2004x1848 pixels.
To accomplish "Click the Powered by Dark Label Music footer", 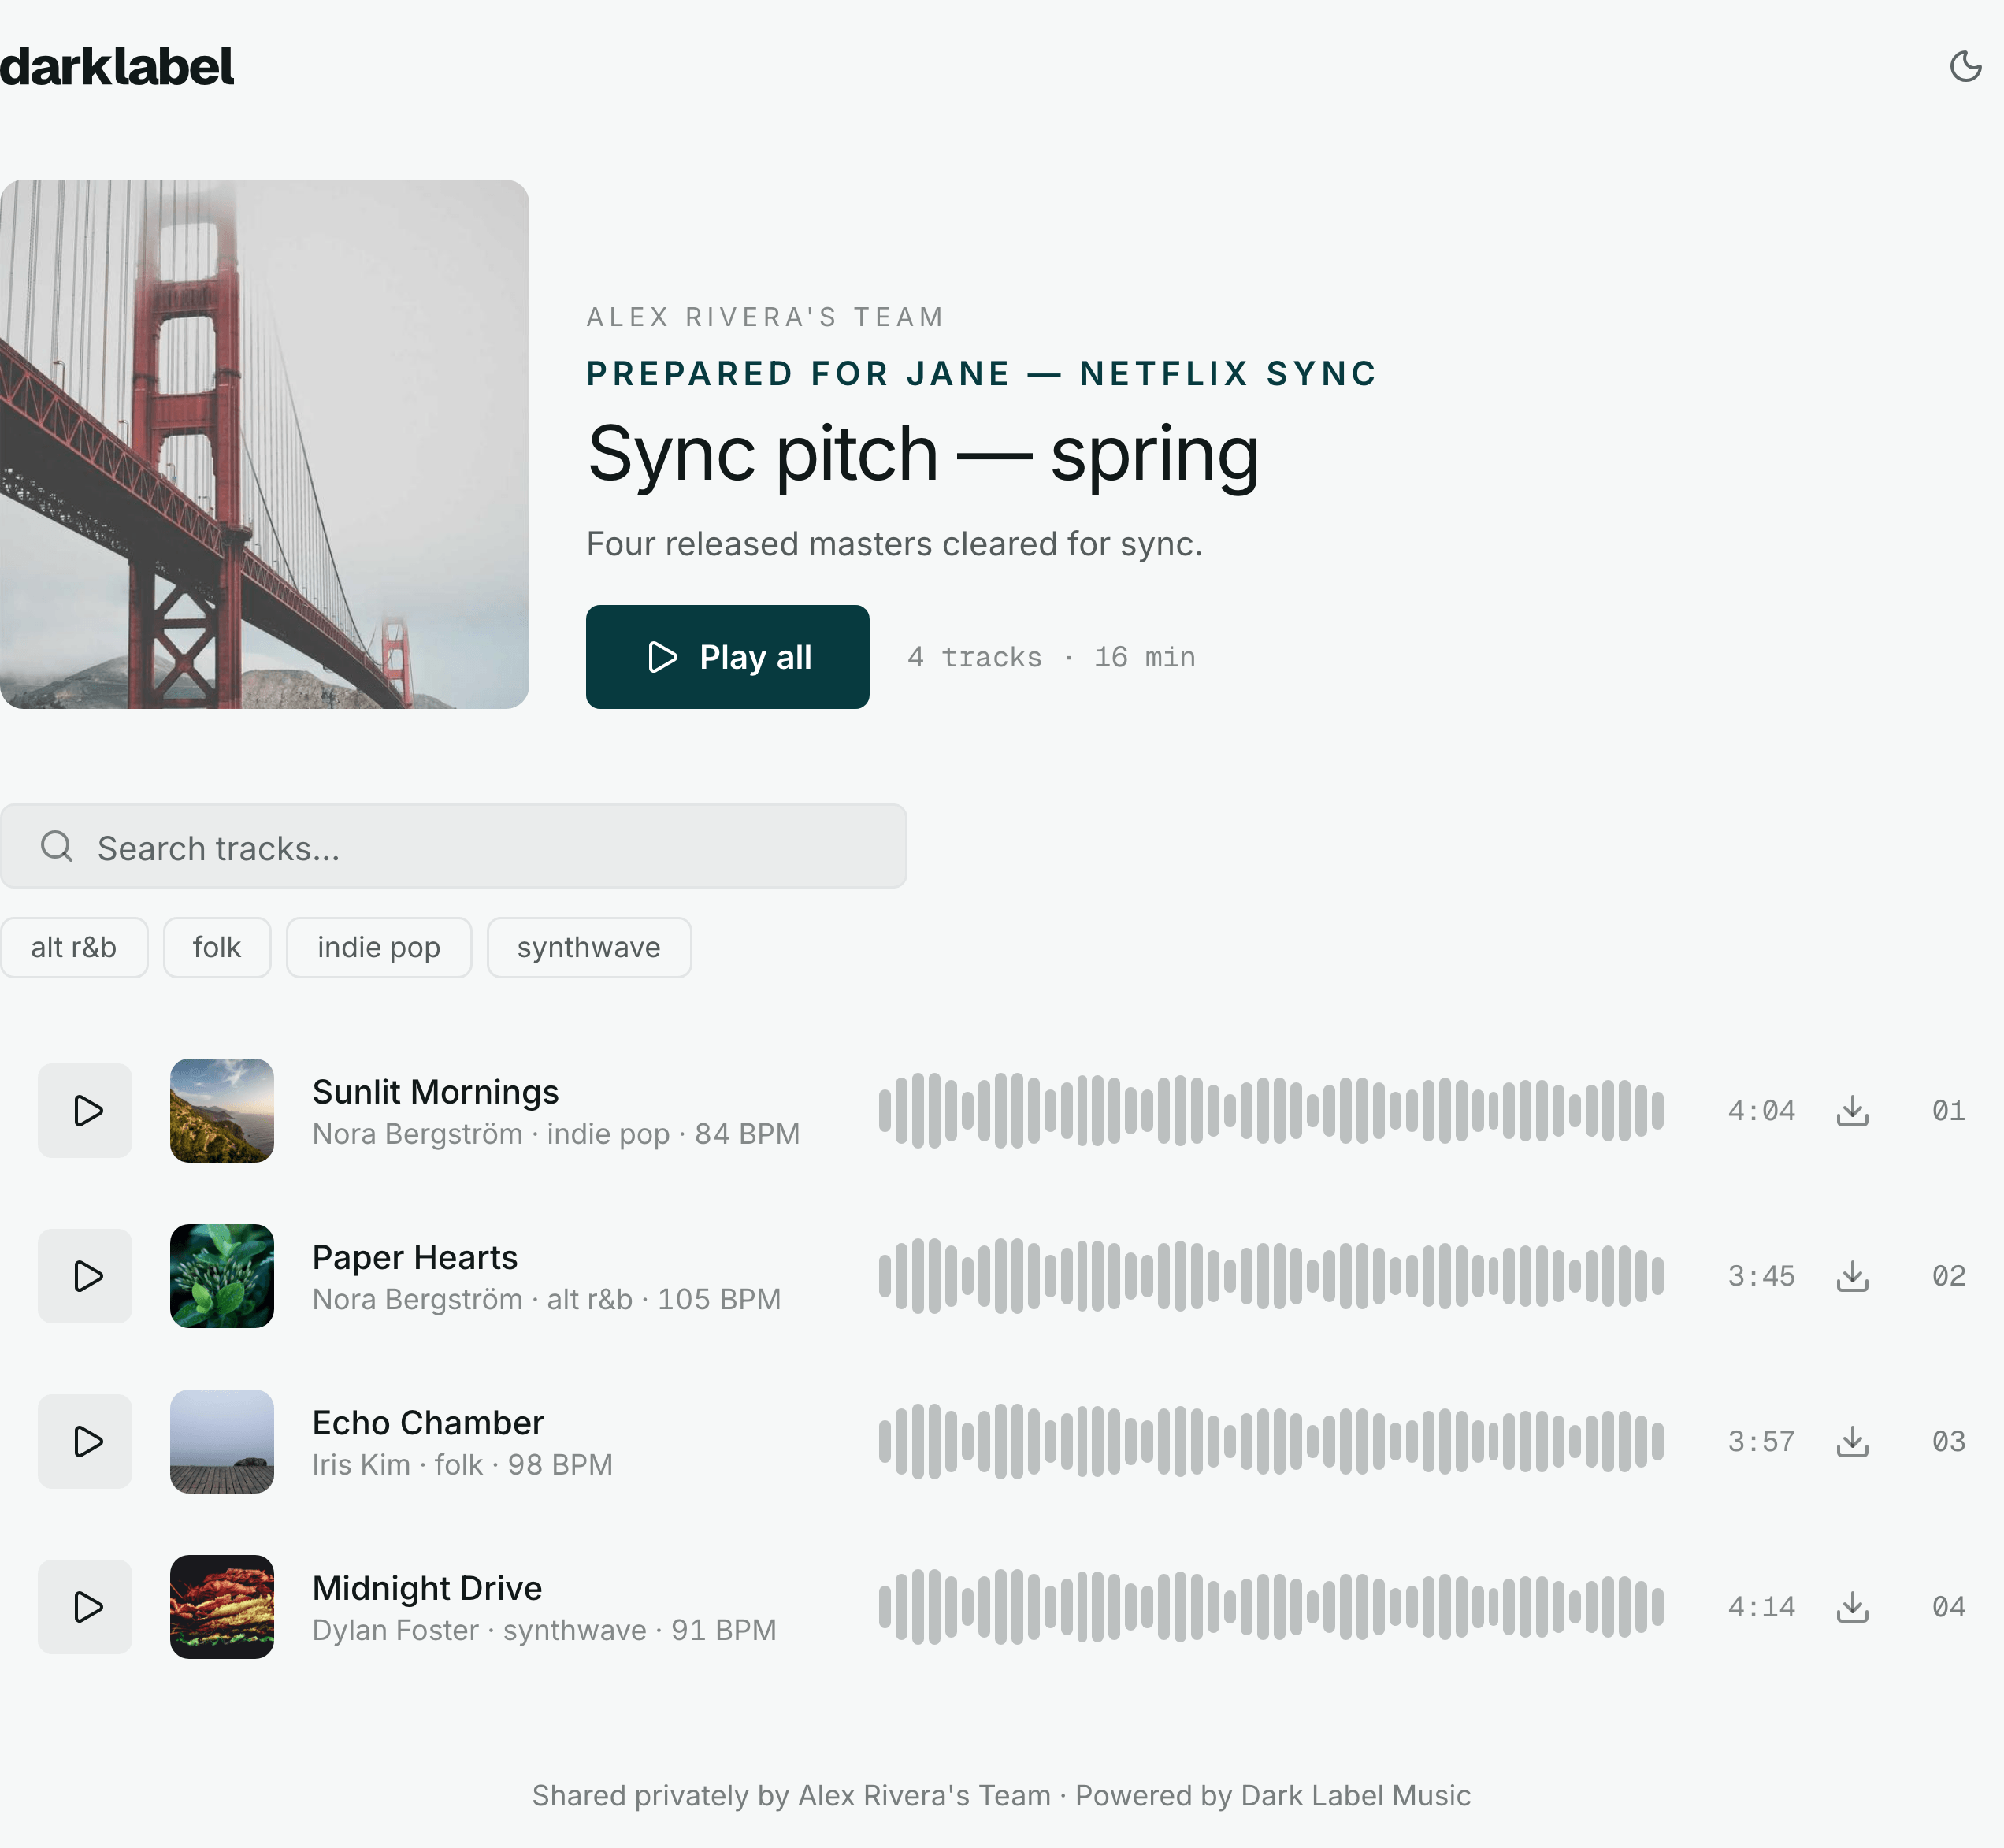I will click(1273, 1795).
